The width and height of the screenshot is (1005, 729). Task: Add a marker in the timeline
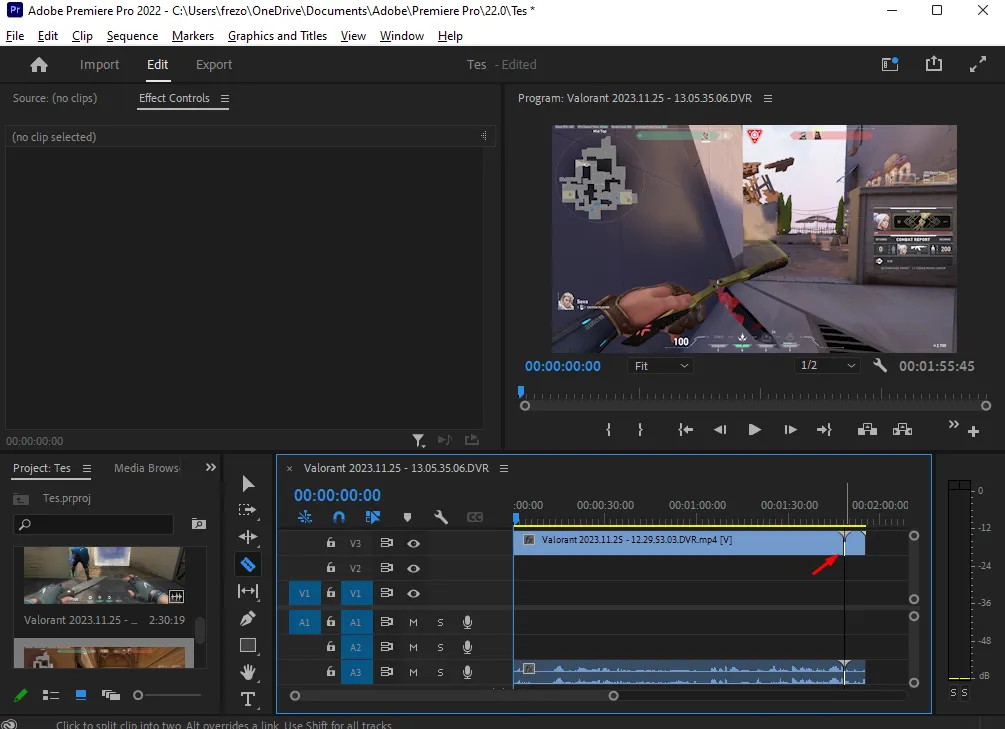point(407,517)
